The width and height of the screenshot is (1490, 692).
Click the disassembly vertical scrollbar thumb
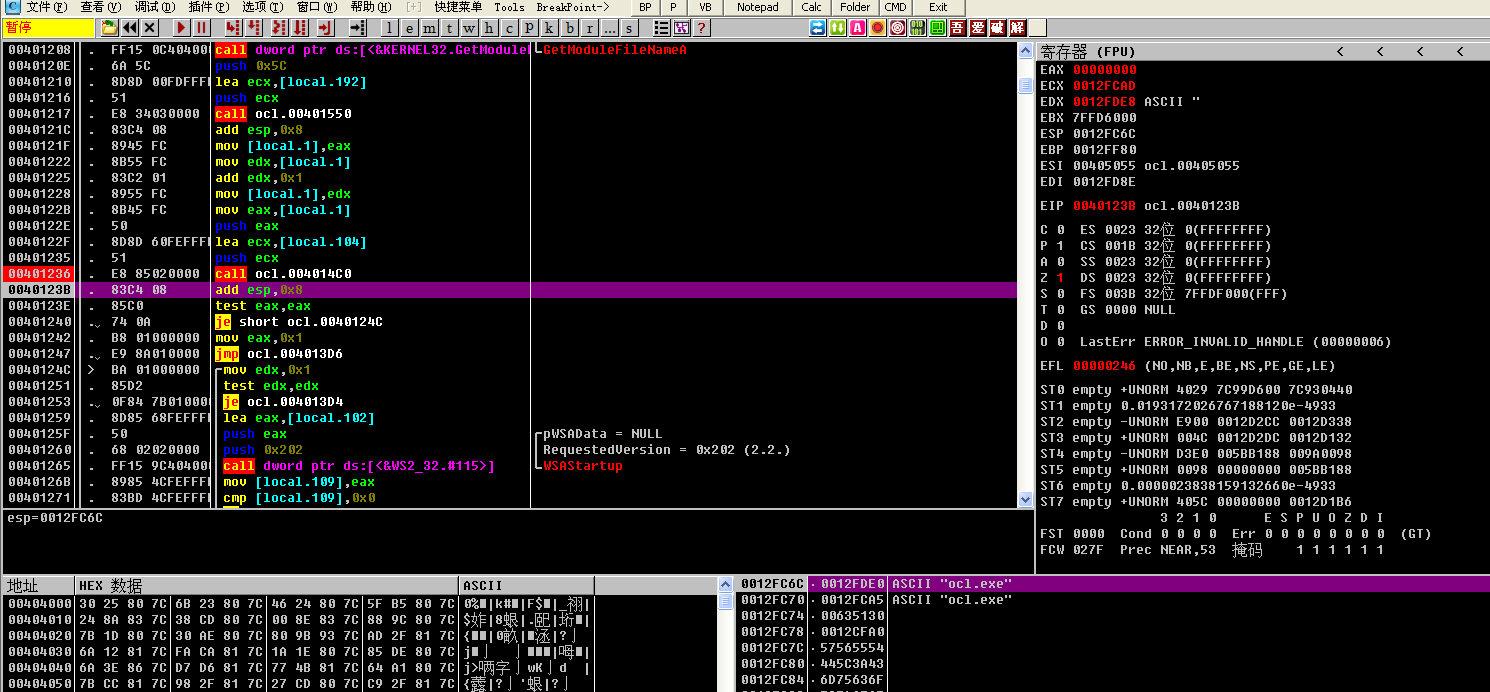pos(1025,86)
